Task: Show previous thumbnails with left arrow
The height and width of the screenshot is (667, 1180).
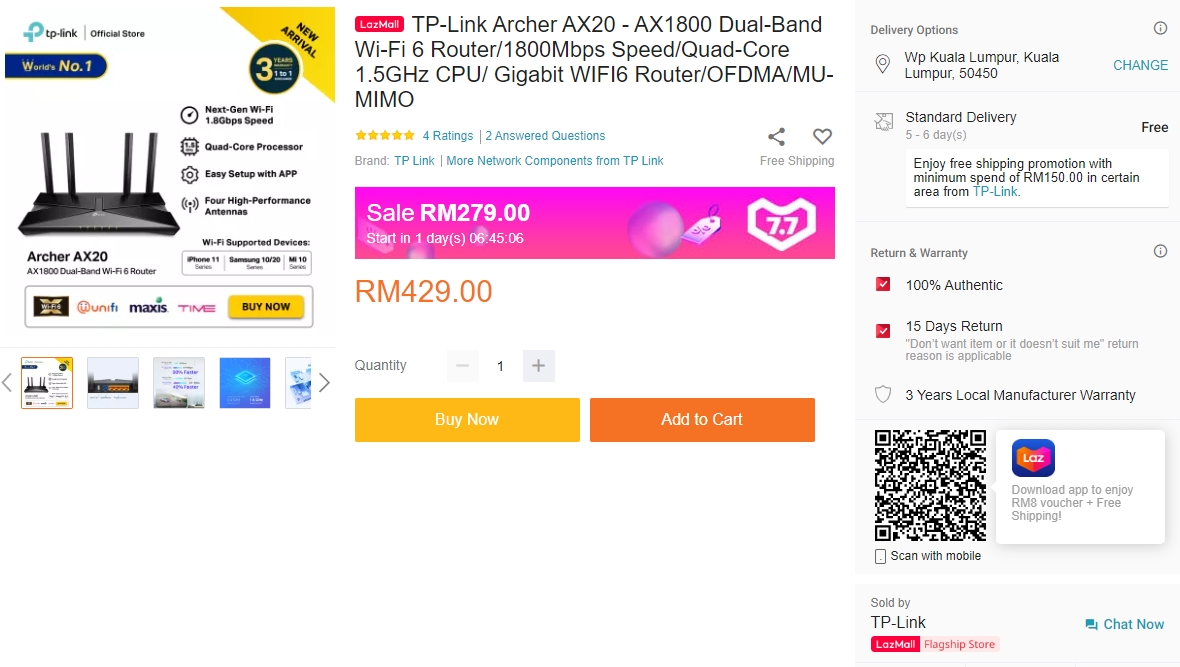Action: [x=7, y=383]
